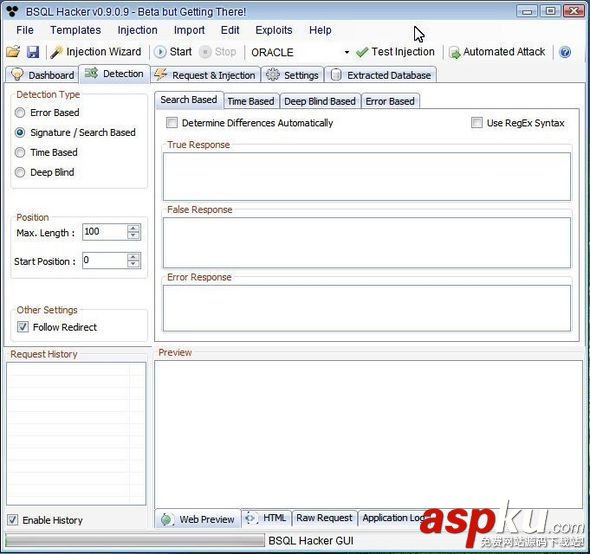Image resolution: width=590 pixels, height=554 pixels.
Task: Decrease Max. Length with down arrow
Action: tap(133, 236)
